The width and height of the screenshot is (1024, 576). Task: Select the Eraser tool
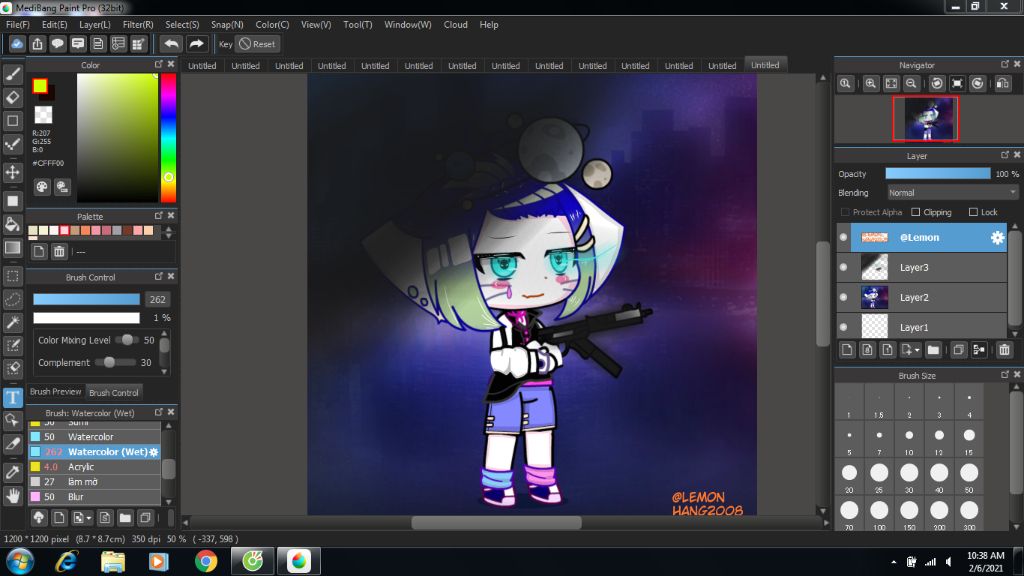pyautogui.click(x=12, y=97)
